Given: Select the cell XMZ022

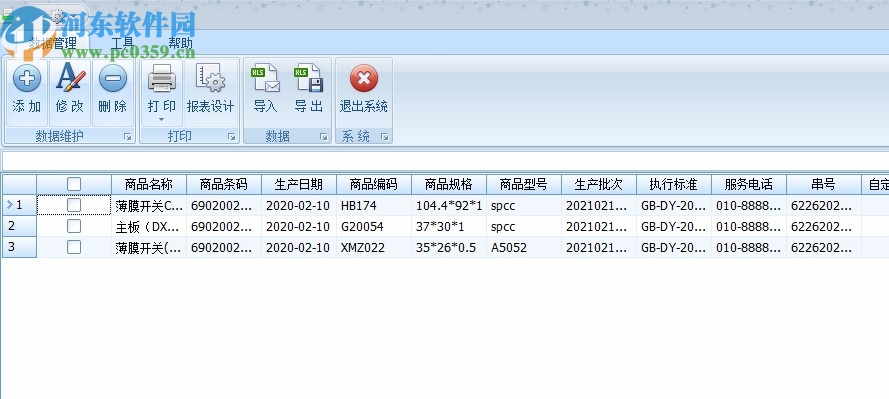Looking at the screenshot, I should click(x=374, y=247).
